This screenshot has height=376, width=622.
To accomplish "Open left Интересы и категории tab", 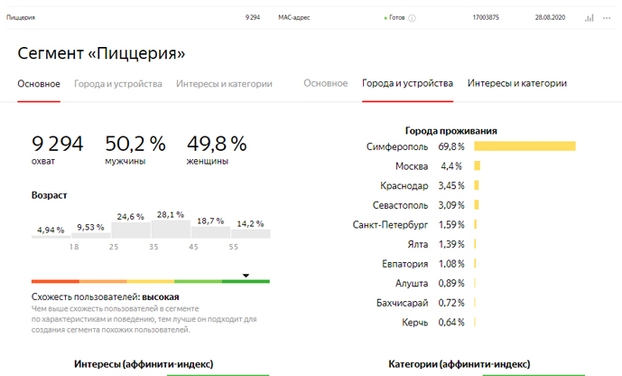I will [x=224, y=84].
